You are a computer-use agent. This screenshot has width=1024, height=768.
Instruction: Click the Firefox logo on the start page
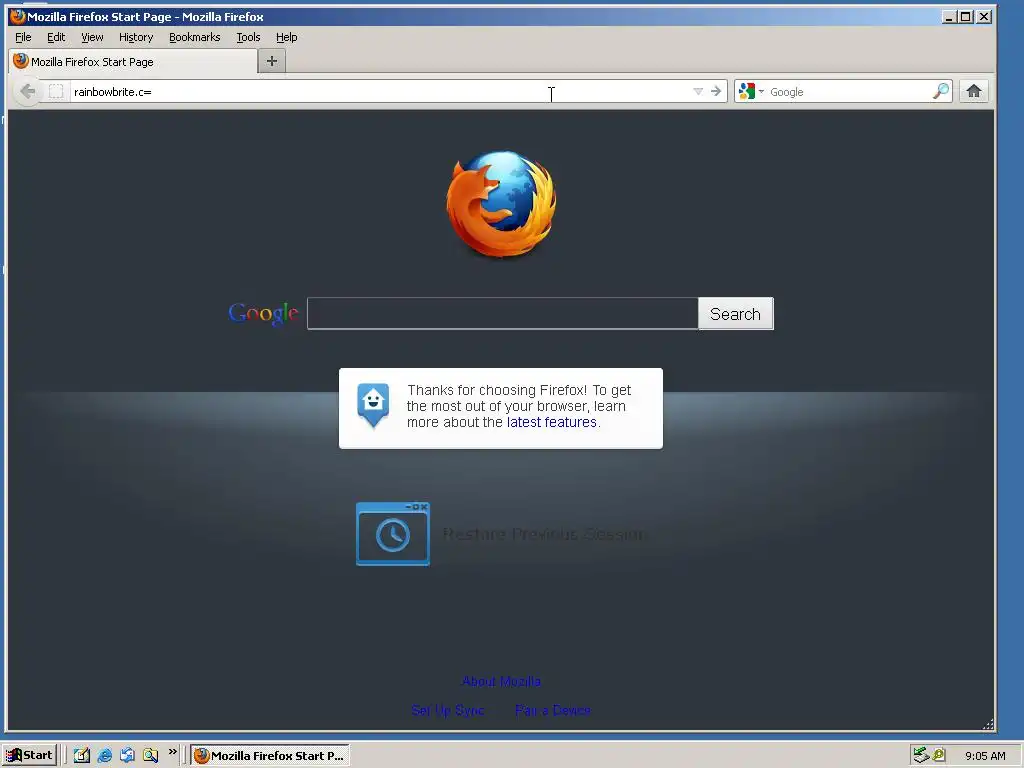501,203
